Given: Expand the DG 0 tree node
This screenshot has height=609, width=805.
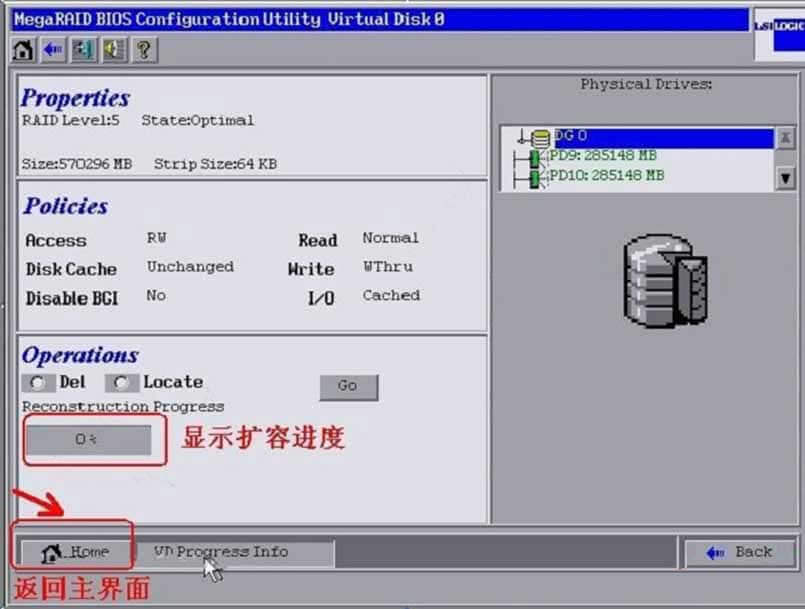Looking at the screenshot, I should point(521,137).
